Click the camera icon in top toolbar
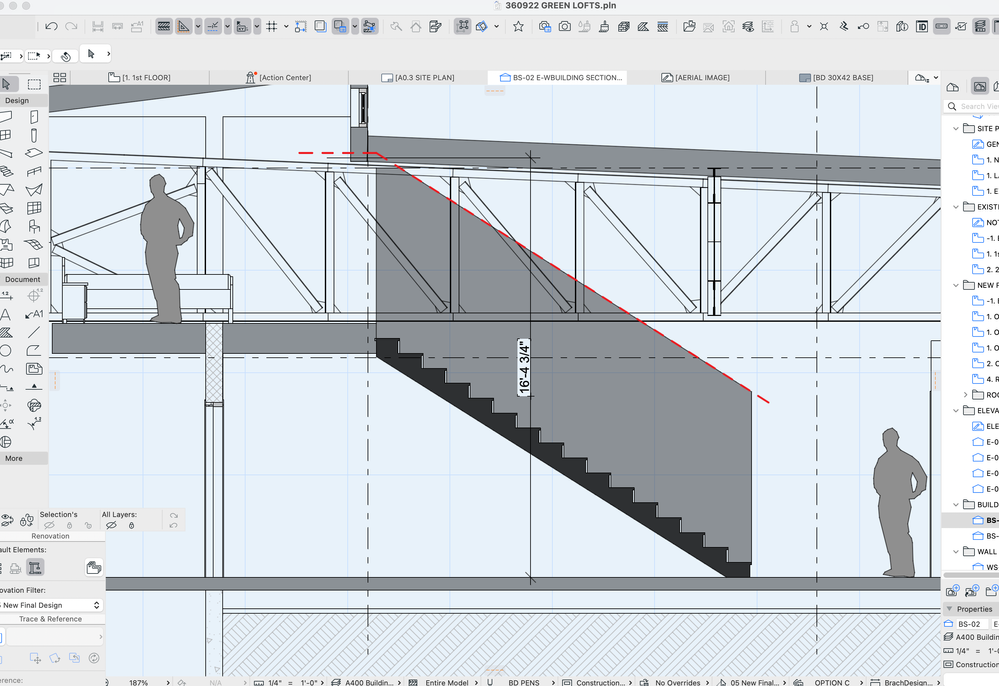The height and width of the screenshot is (686, 999). (x=564, y=26)
